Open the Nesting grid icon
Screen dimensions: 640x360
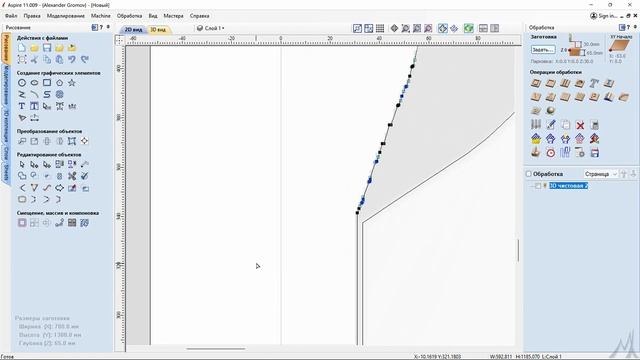point(72,223)
